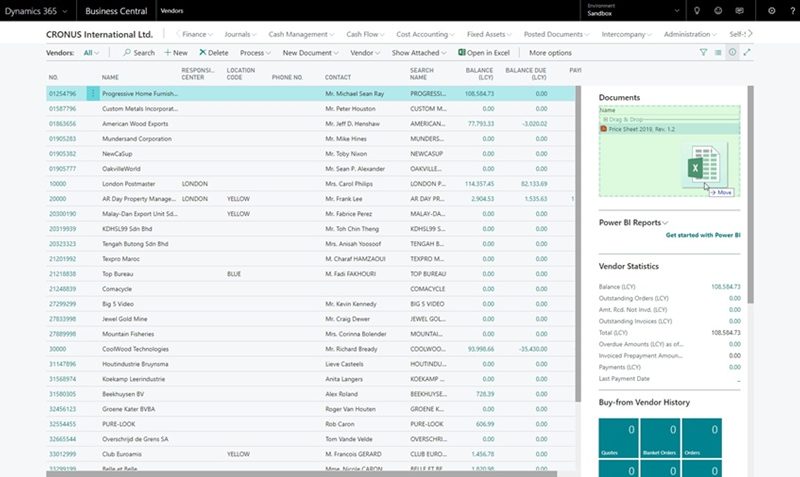Viewport: 800px width, 477px height.
Task: Toggle the FactBox information pane icon
Action: click(732, 53)
